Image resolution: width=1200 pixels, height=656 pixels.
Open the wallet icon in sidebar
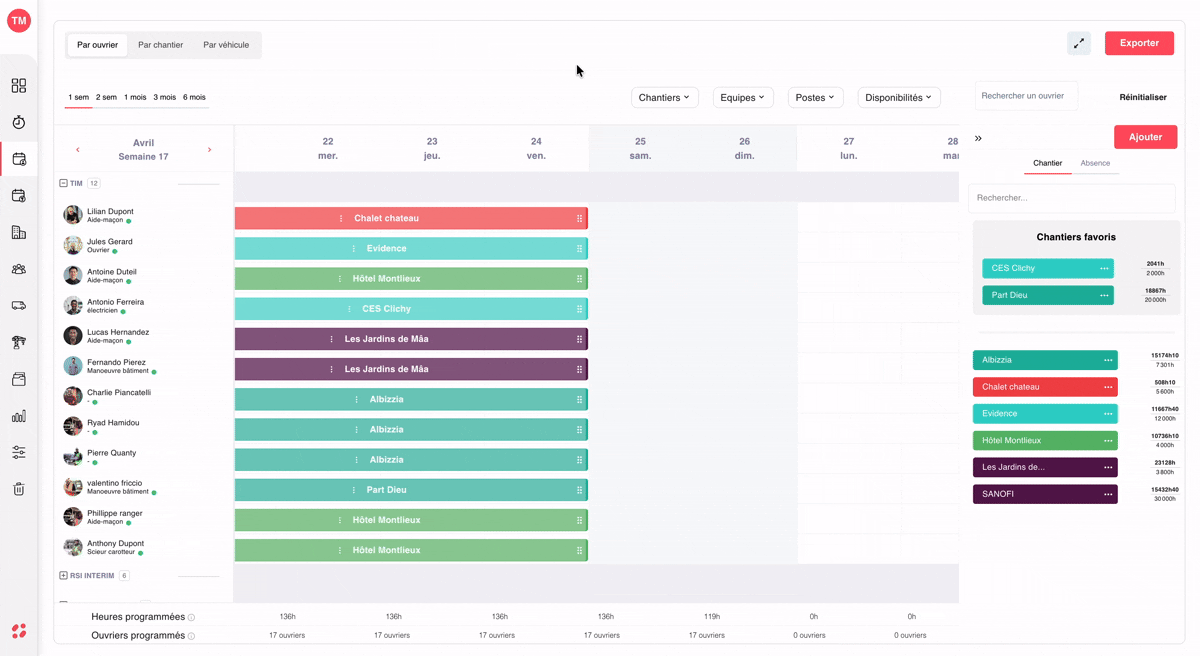click(x=19, y=379)
